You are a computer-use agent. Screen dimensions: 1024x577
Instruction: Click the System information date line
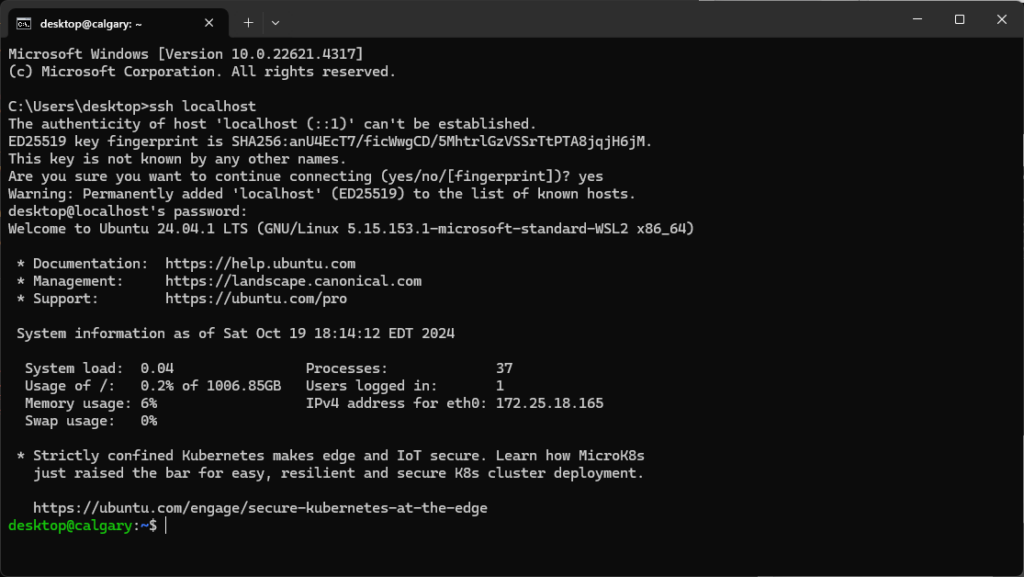(x=235, y=334)
